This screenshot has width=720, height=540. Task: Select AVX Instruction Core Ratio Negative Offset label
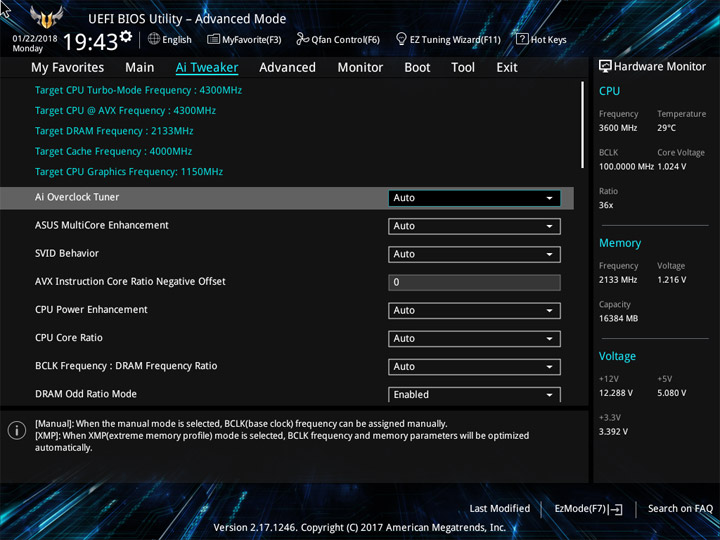click(x=130, y=281)
